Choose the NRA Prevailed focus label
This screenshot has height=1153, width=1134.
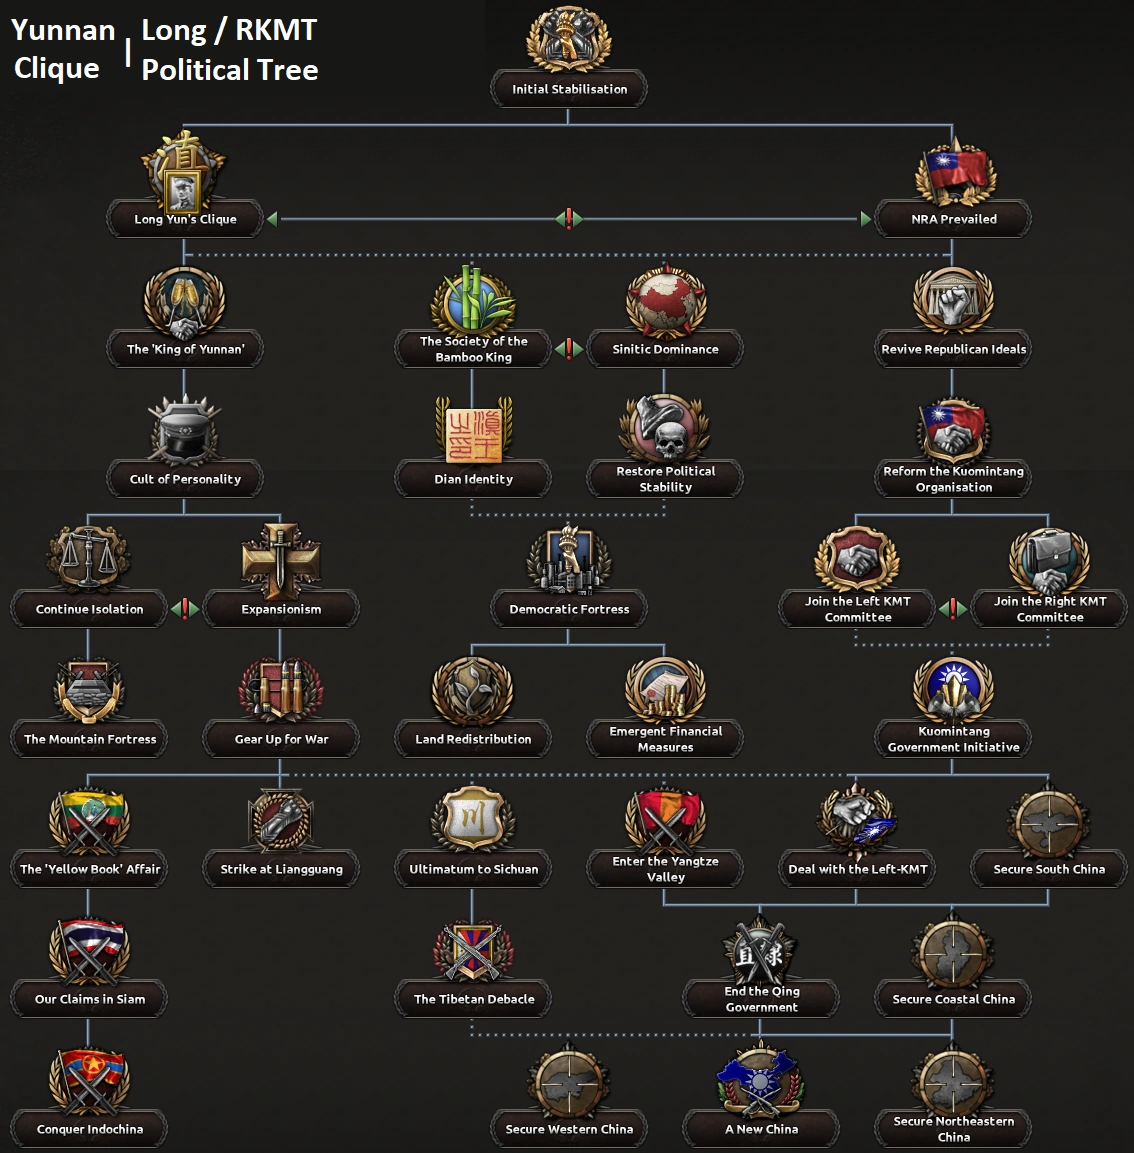954,219
